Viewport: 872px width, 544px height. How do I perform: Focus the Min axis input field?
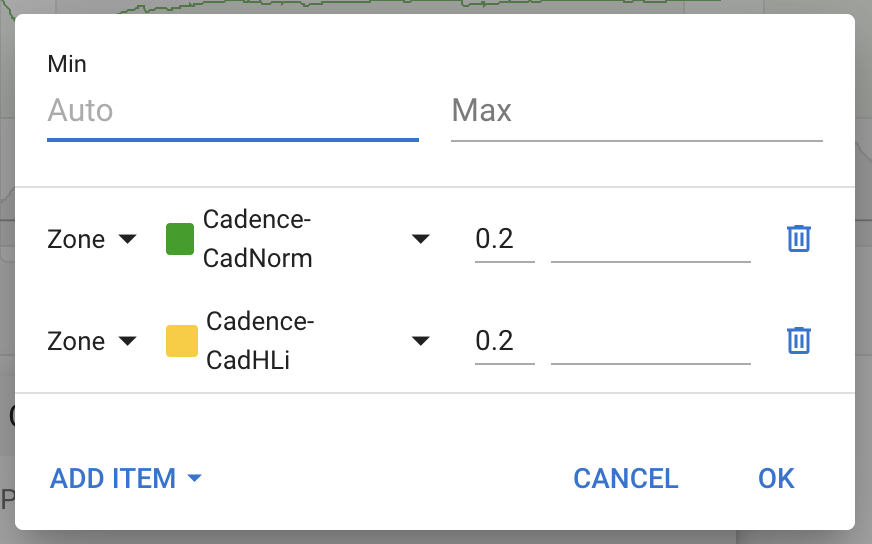(x=232, y=110)
